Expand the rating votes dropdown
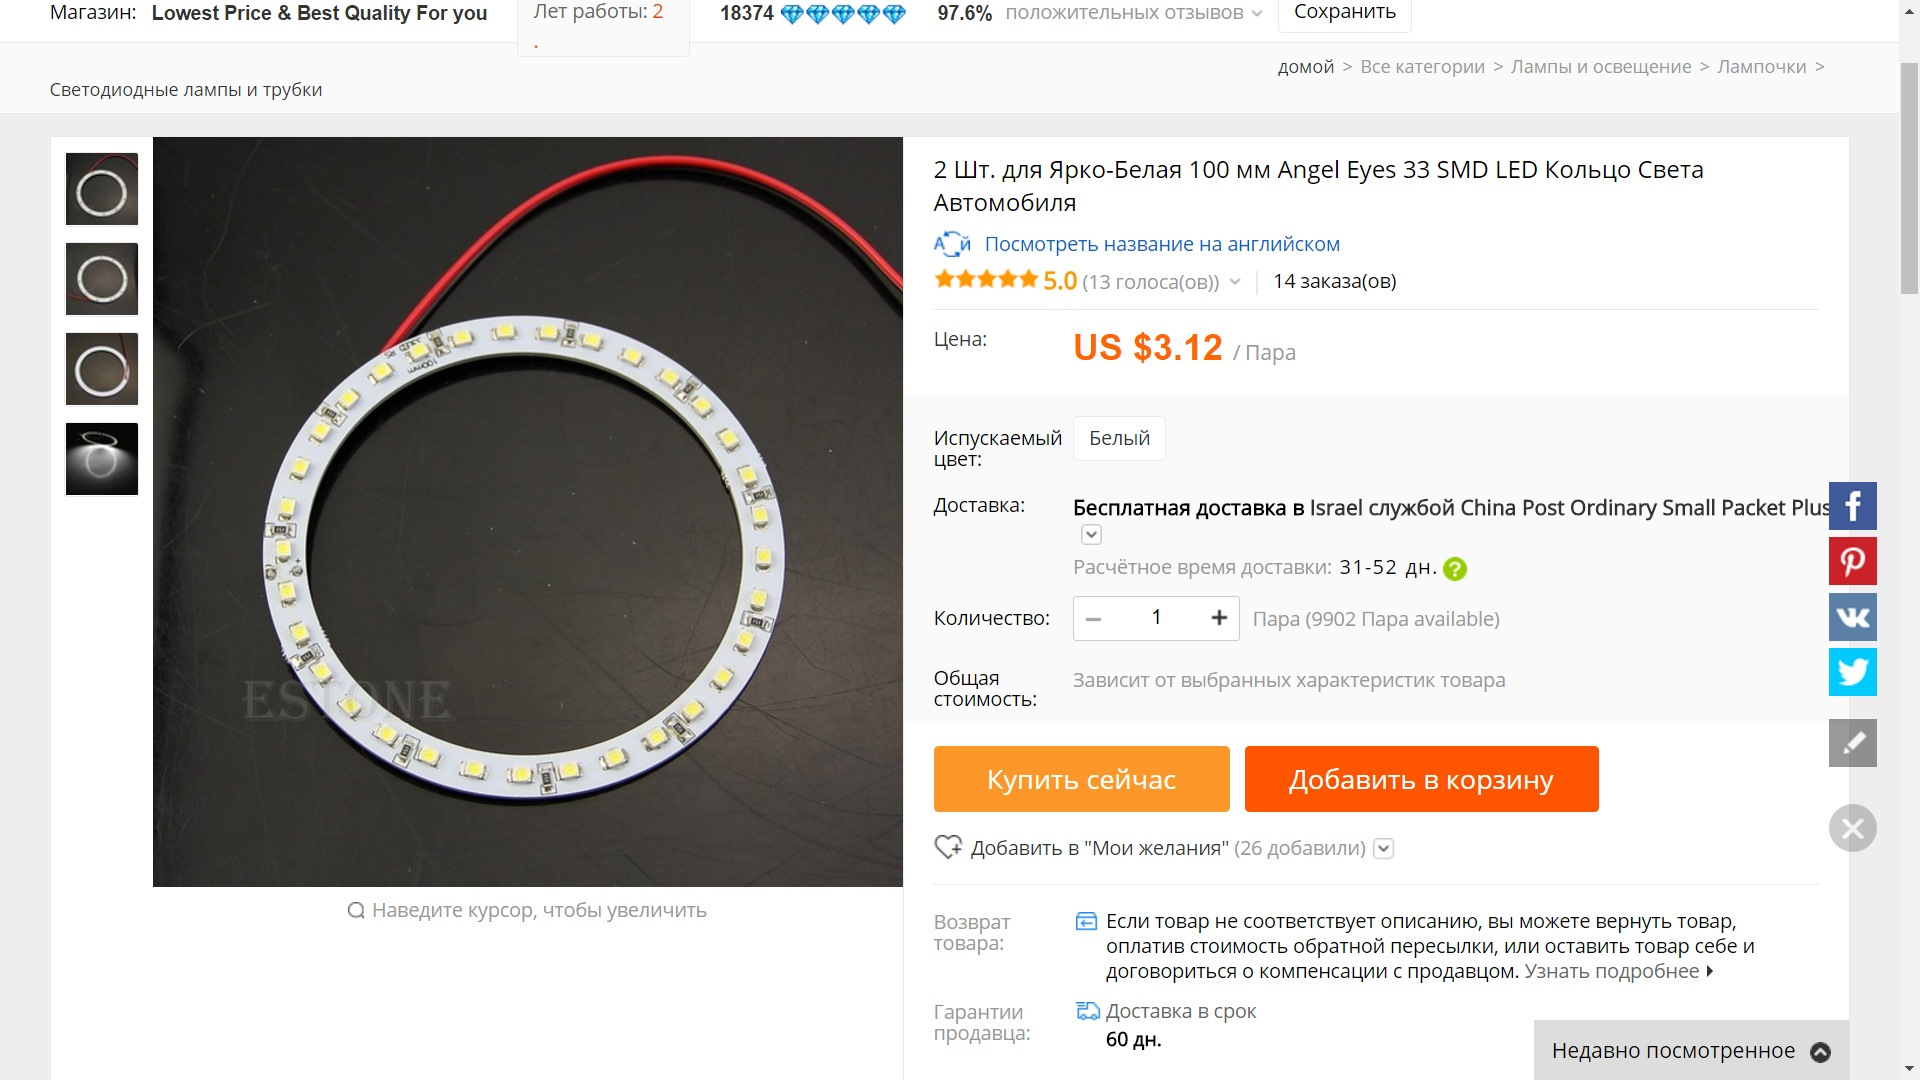 pyautogui.click(x=1235, y=282)
